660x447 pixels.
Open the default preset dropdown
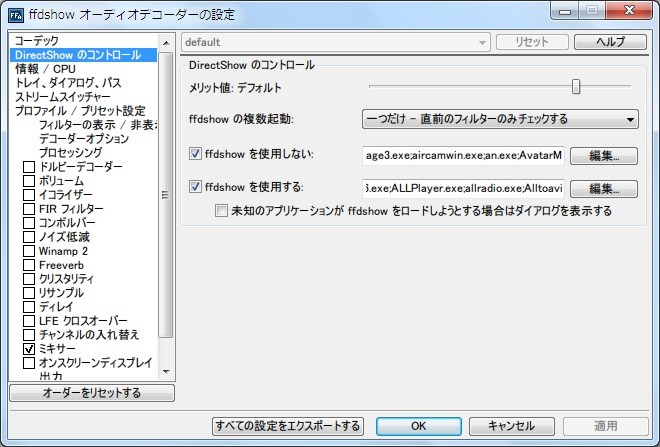tap(335, 42)
